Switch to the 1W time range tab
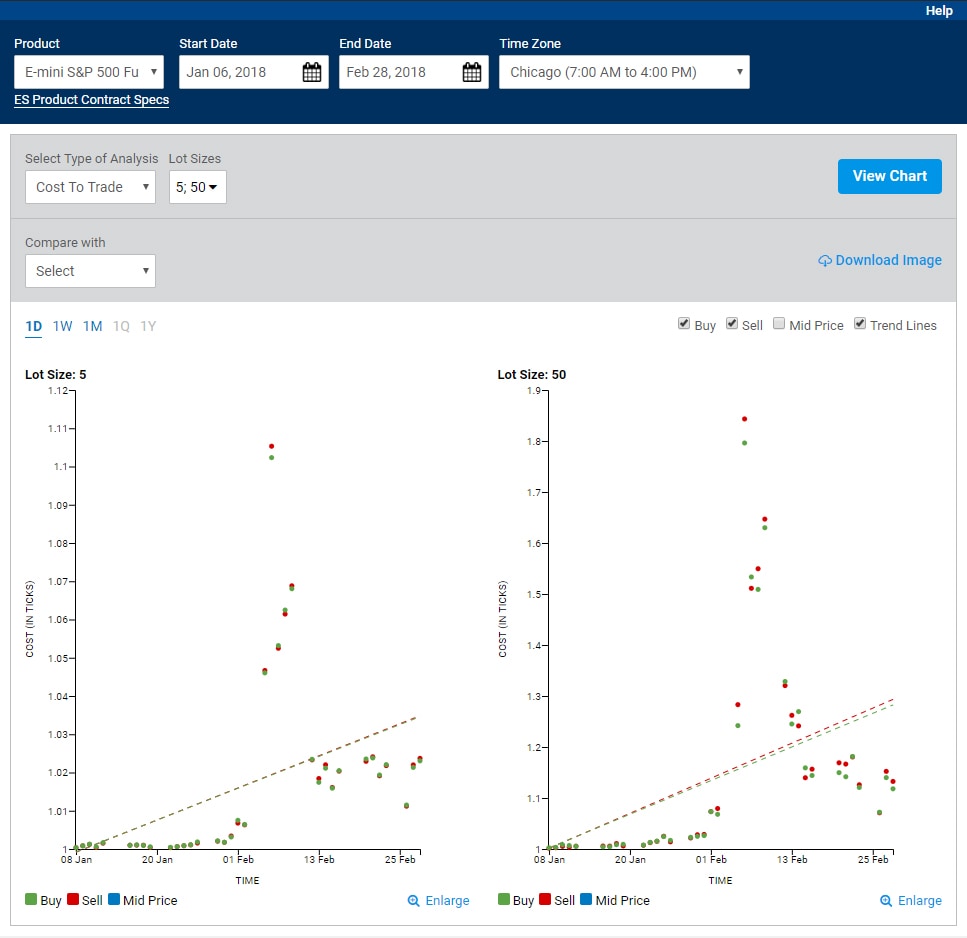This screenshot has height=938, width=967. tap(62, 326)
